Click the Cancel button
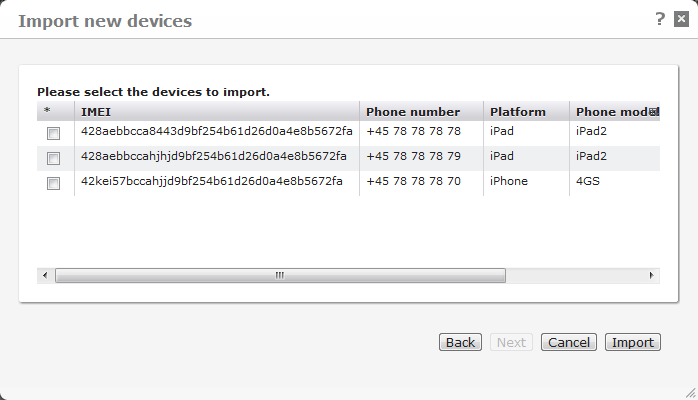This screenshot has height=400, width=698. coord(569,342)
